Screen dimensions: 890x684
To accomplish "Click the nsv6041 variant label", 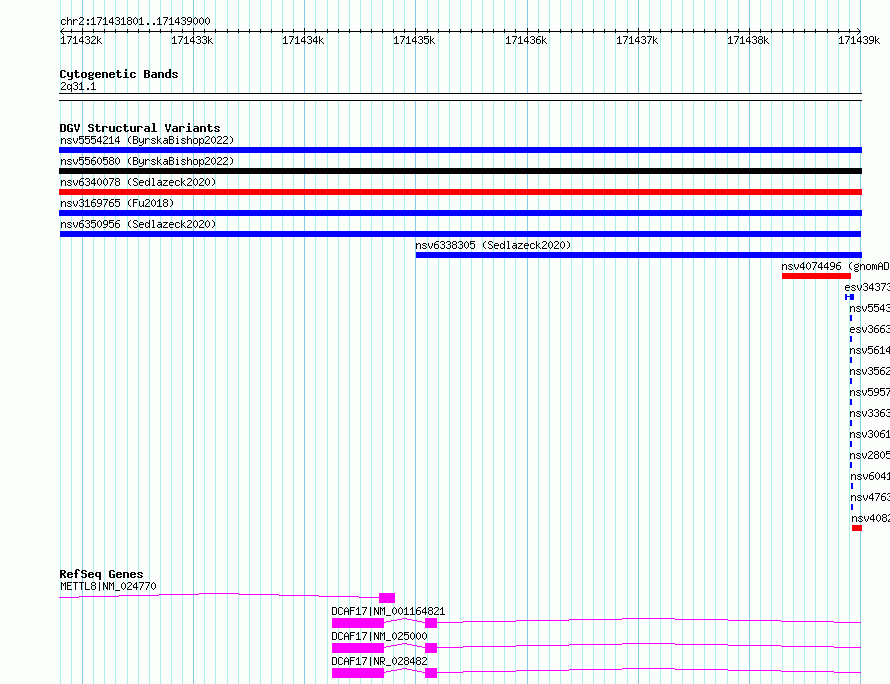I will [x=870, y=476].
